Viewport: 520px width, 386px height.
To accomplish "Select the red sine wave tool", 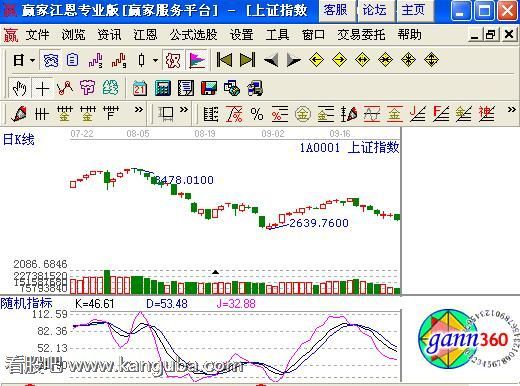I will pos(372,114).
